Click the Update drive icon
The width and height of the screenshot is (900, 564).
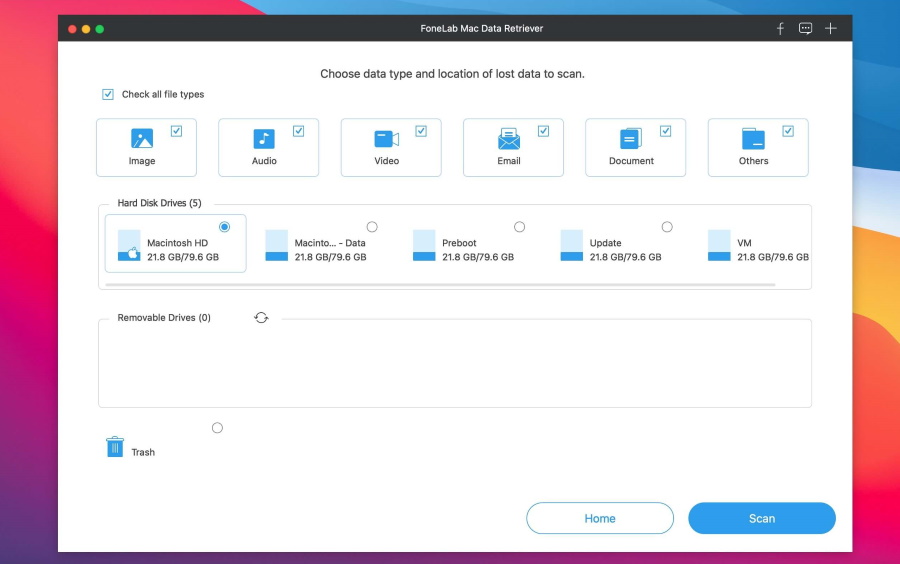[572, 245]
